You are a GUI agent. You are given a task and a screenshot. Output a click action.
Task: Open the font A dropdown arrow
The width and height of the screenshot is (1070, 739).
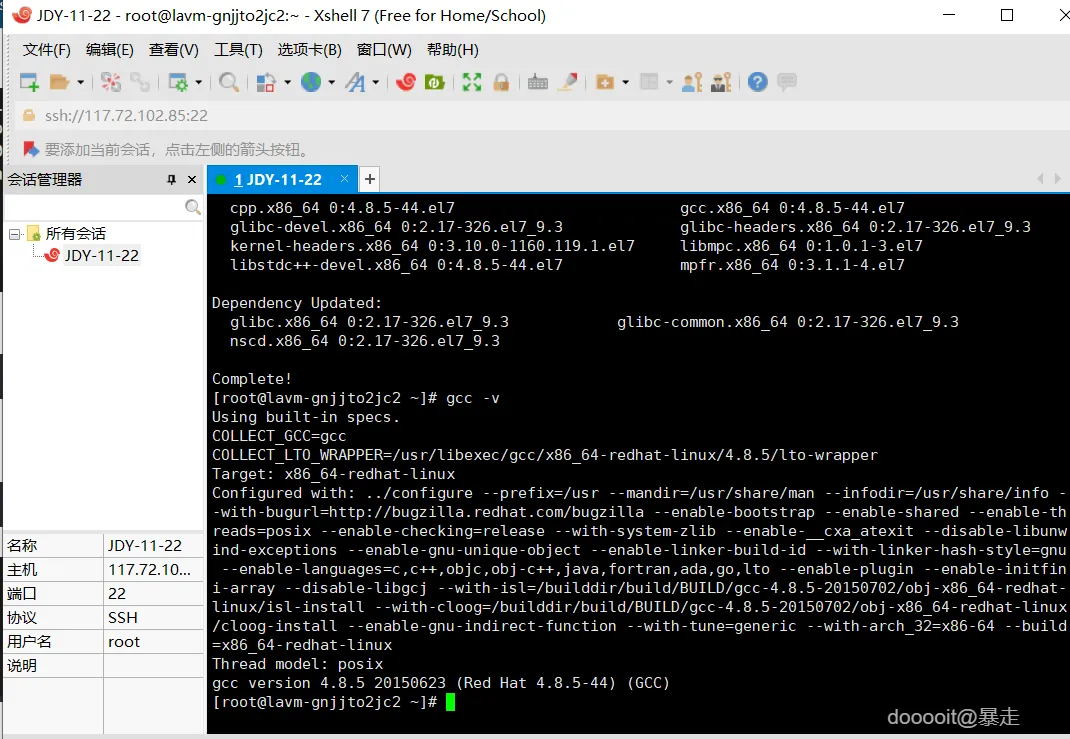click(x=375, y=83)
